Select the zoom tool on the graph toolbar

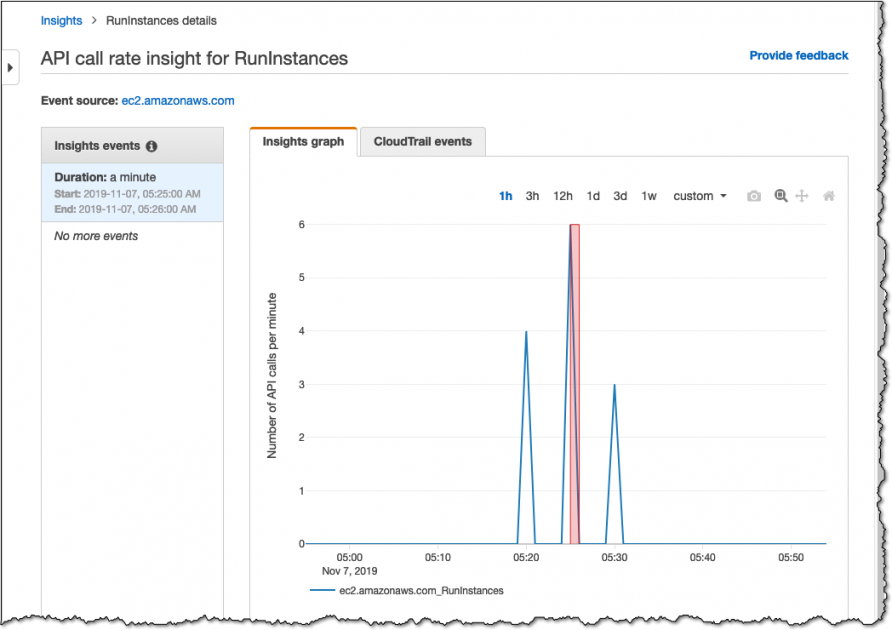click(x=779, y=195)
